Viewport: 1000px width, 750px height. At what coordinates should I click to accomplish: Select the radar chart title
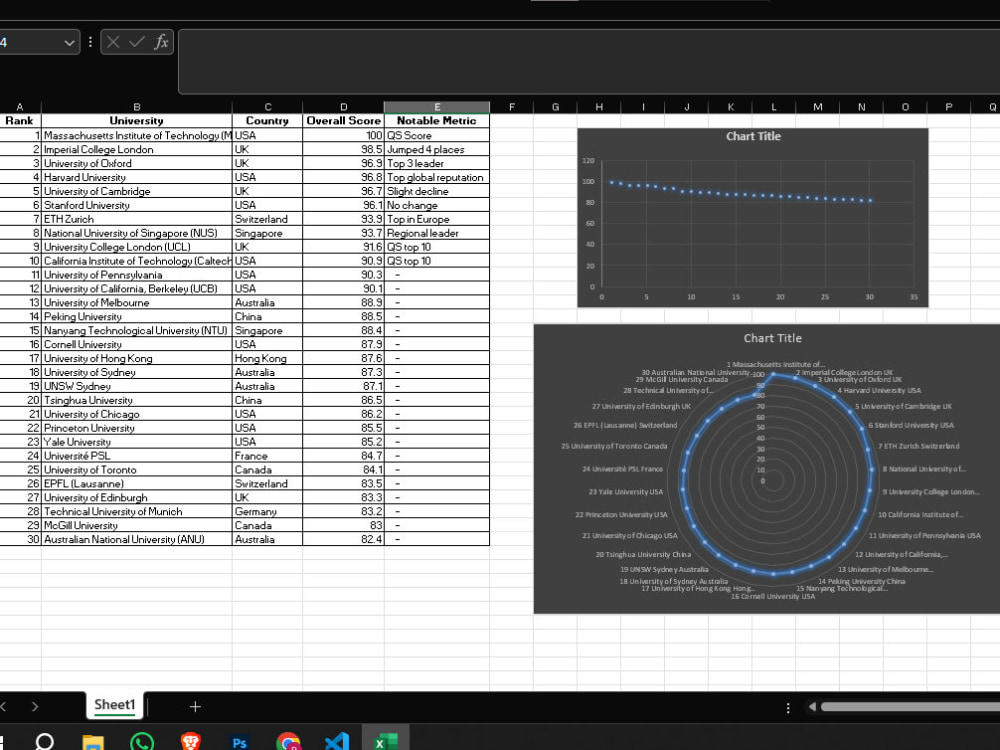point(772,339)
